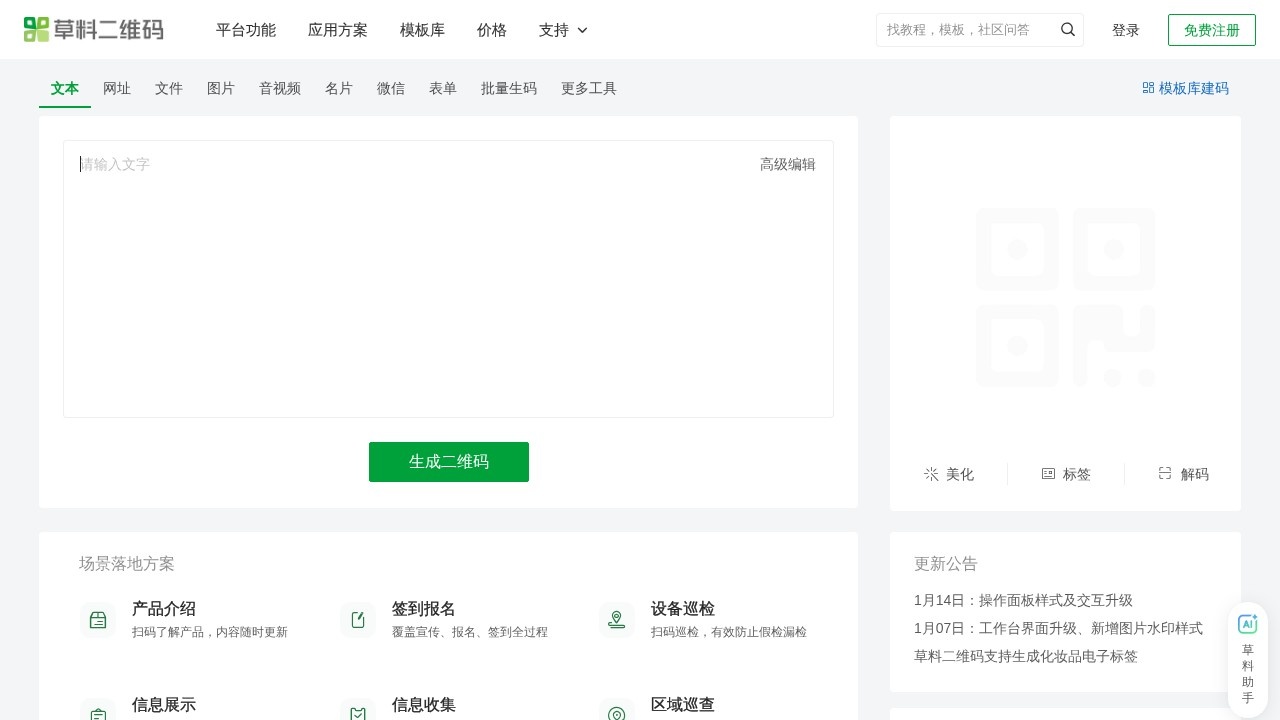1280x720 pixels.
Task: Switch to the 网址 tab
Action: point(117,88)
